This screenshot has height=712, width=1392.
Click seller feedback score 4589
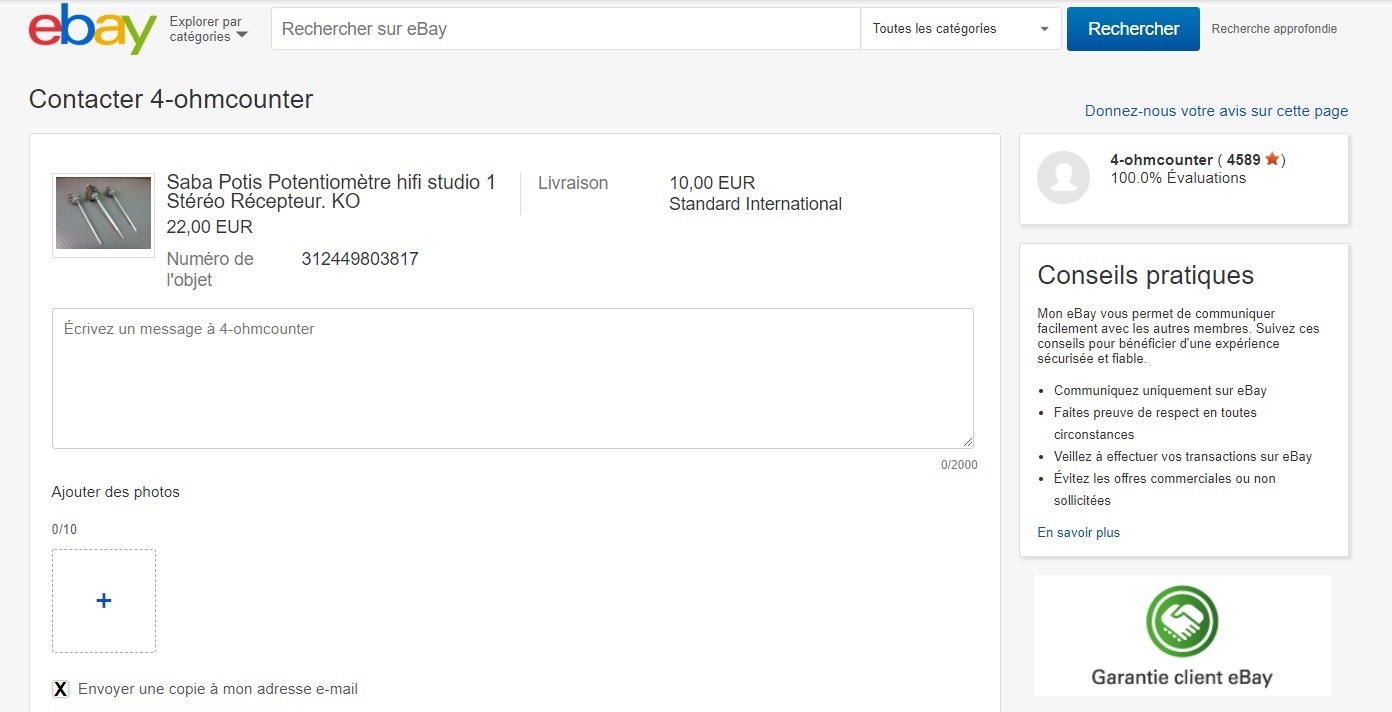pos(1243,160)
